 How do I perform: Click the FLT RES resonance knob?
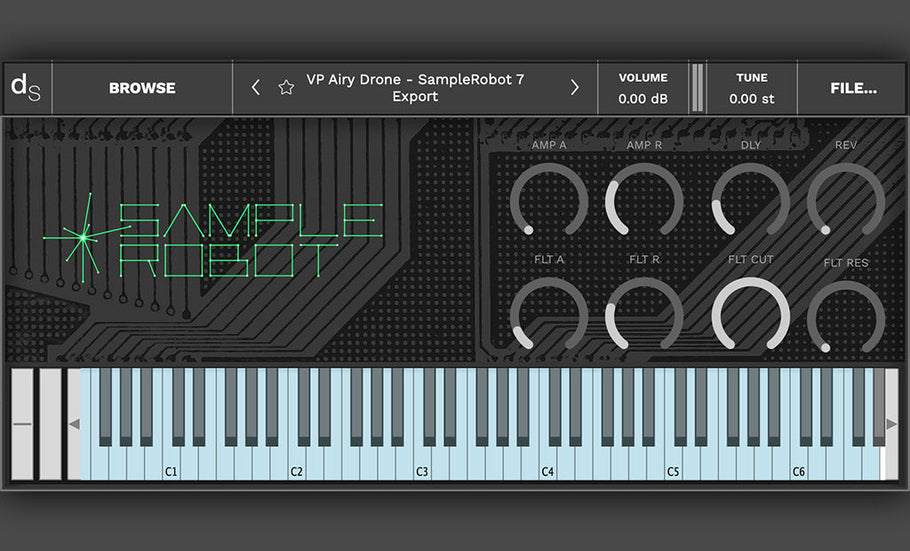click(x=846, y=318)
